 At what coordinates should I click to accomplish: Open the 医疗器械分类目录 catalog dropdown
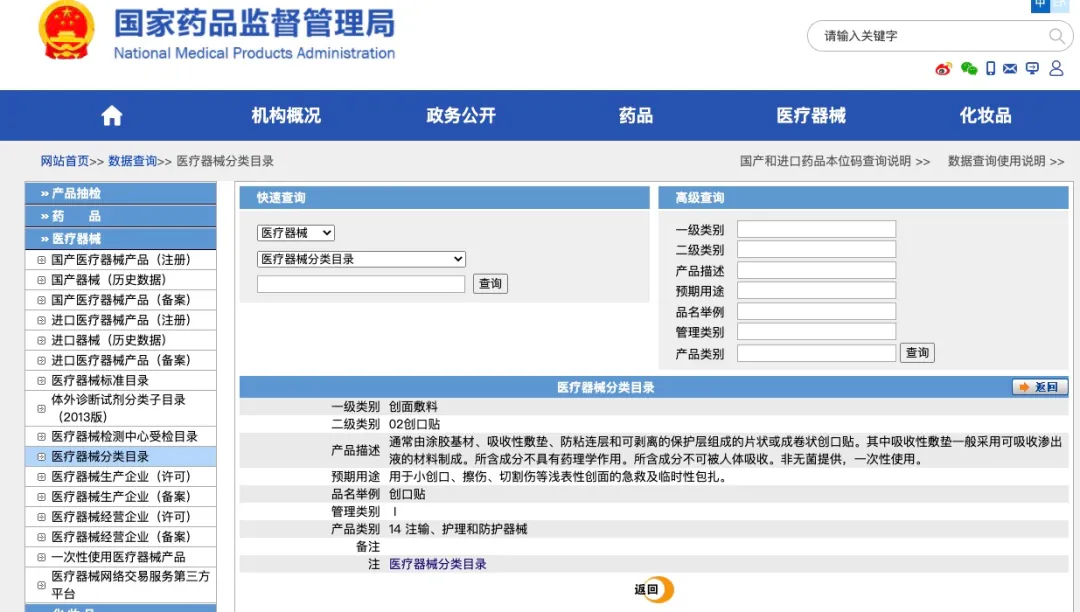(x=360, y=258)
